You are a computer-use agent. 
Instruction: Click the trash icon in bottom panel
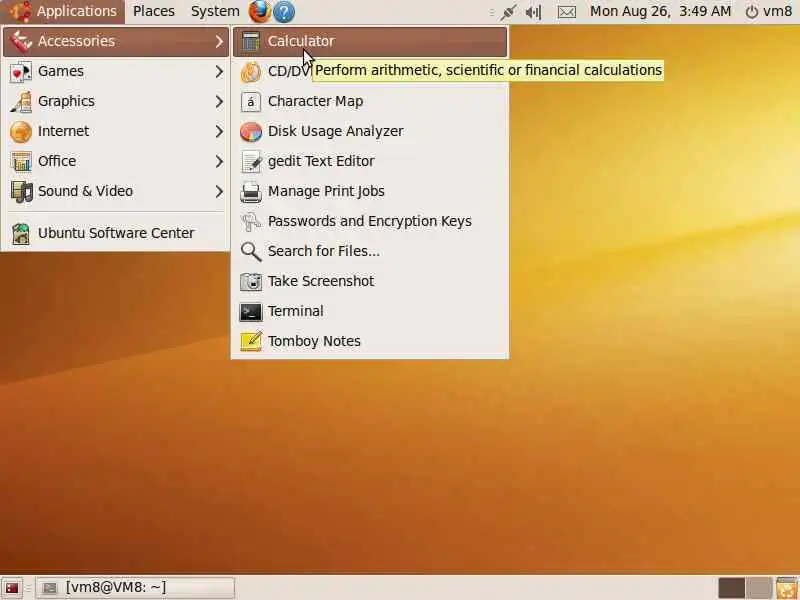787,587
